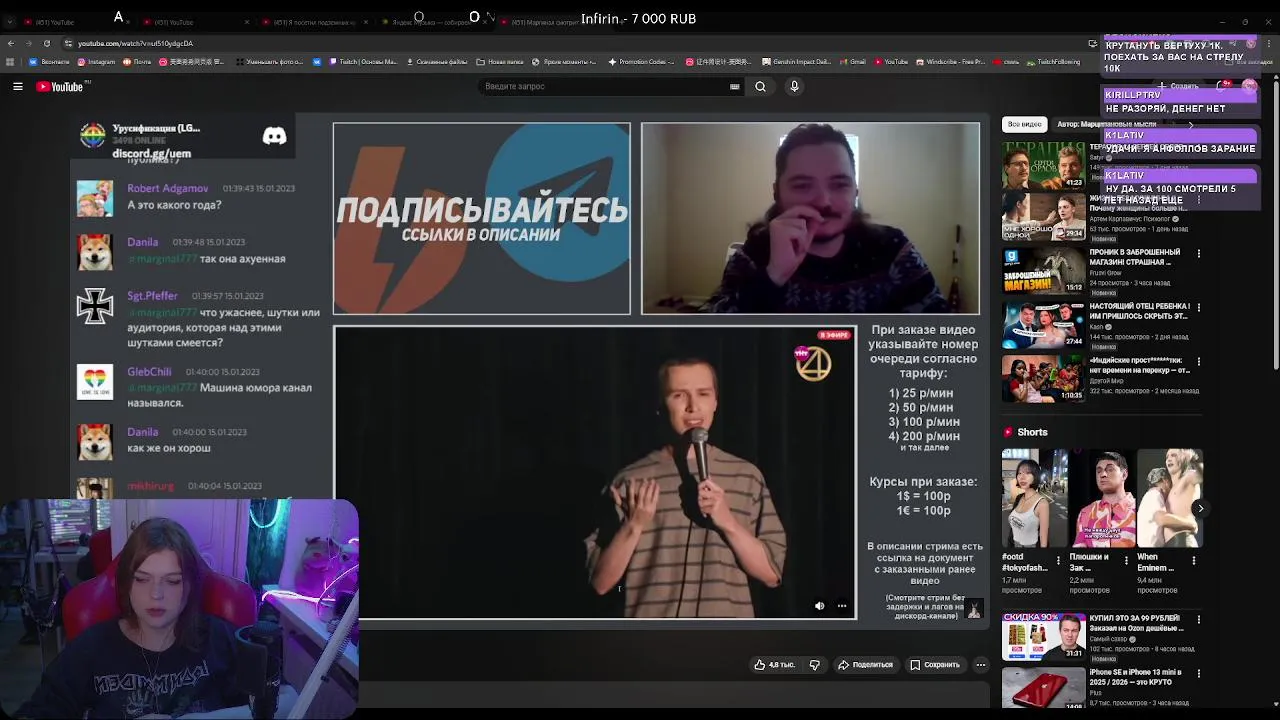Go to the YouTube home logo
1280x720 pixels.
tap(61, 87)
